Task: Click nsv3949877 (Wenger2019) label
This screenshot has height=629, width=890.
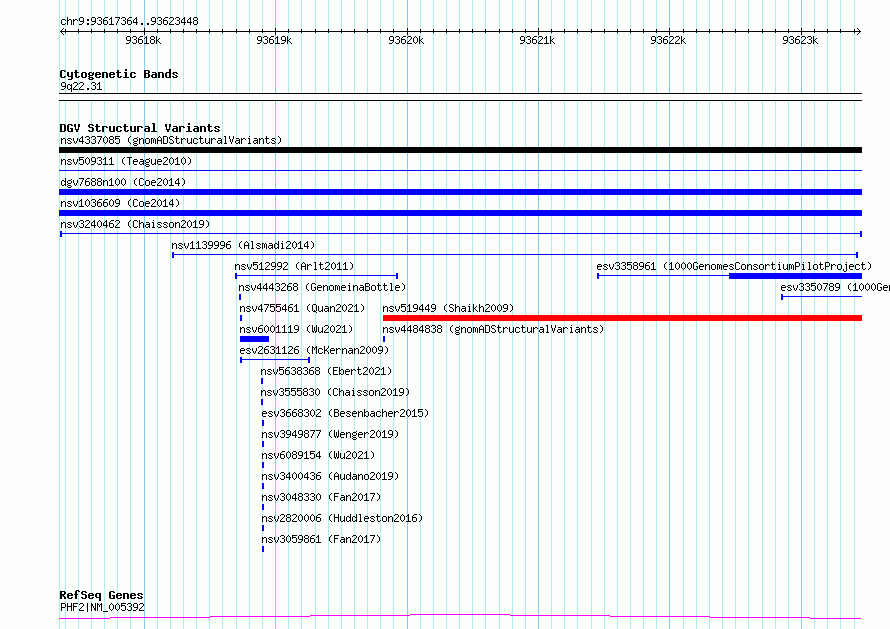Action: (x=330, y=434)
